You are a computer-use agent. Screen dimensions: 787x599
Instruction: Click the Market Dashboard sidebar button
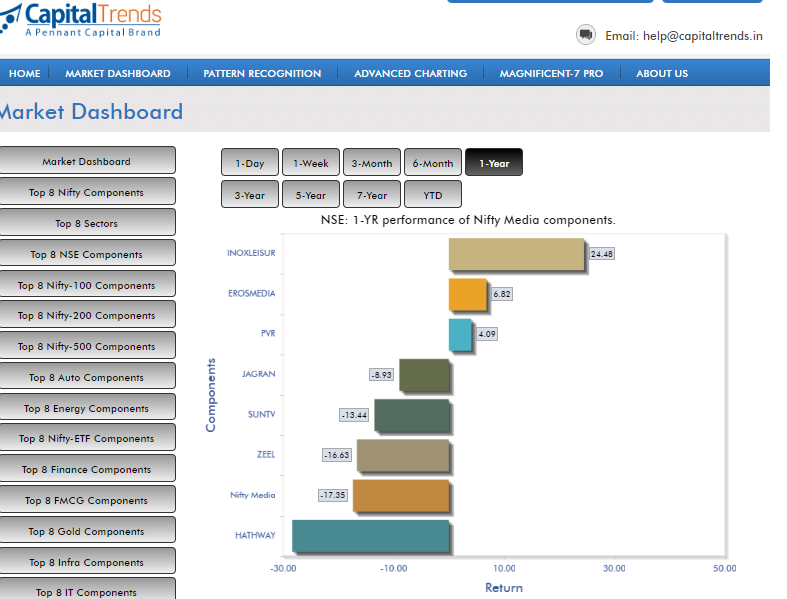86,161
